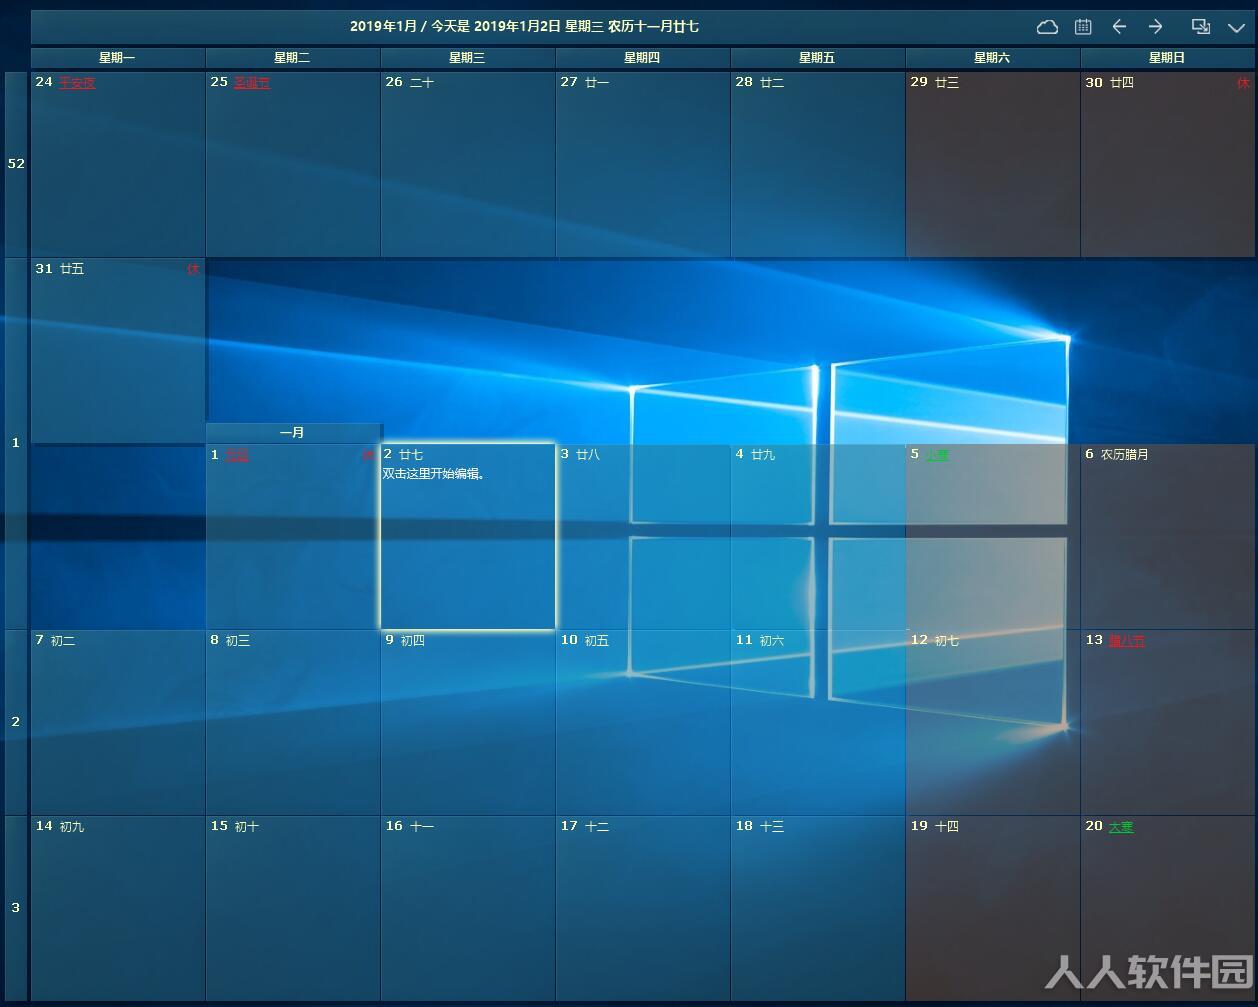Select the January 18 十三 day cell

tap(818, 908)
